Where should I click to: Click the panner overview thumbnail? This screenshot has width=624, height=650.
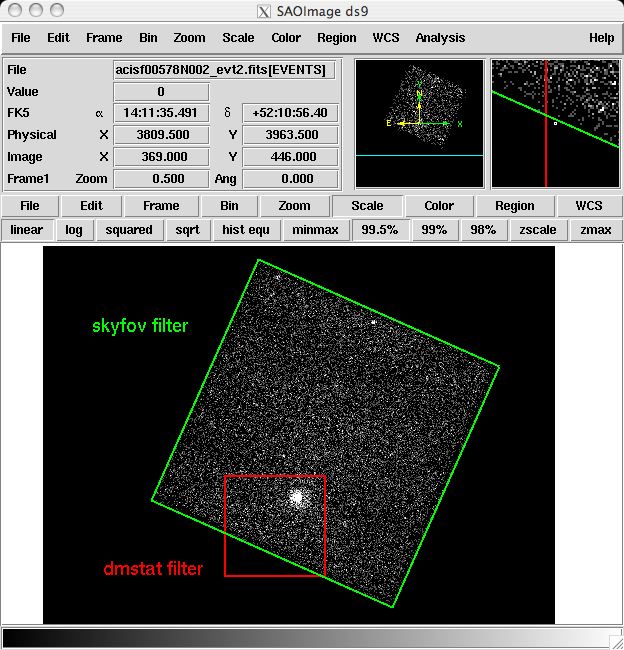pos(419,124)
